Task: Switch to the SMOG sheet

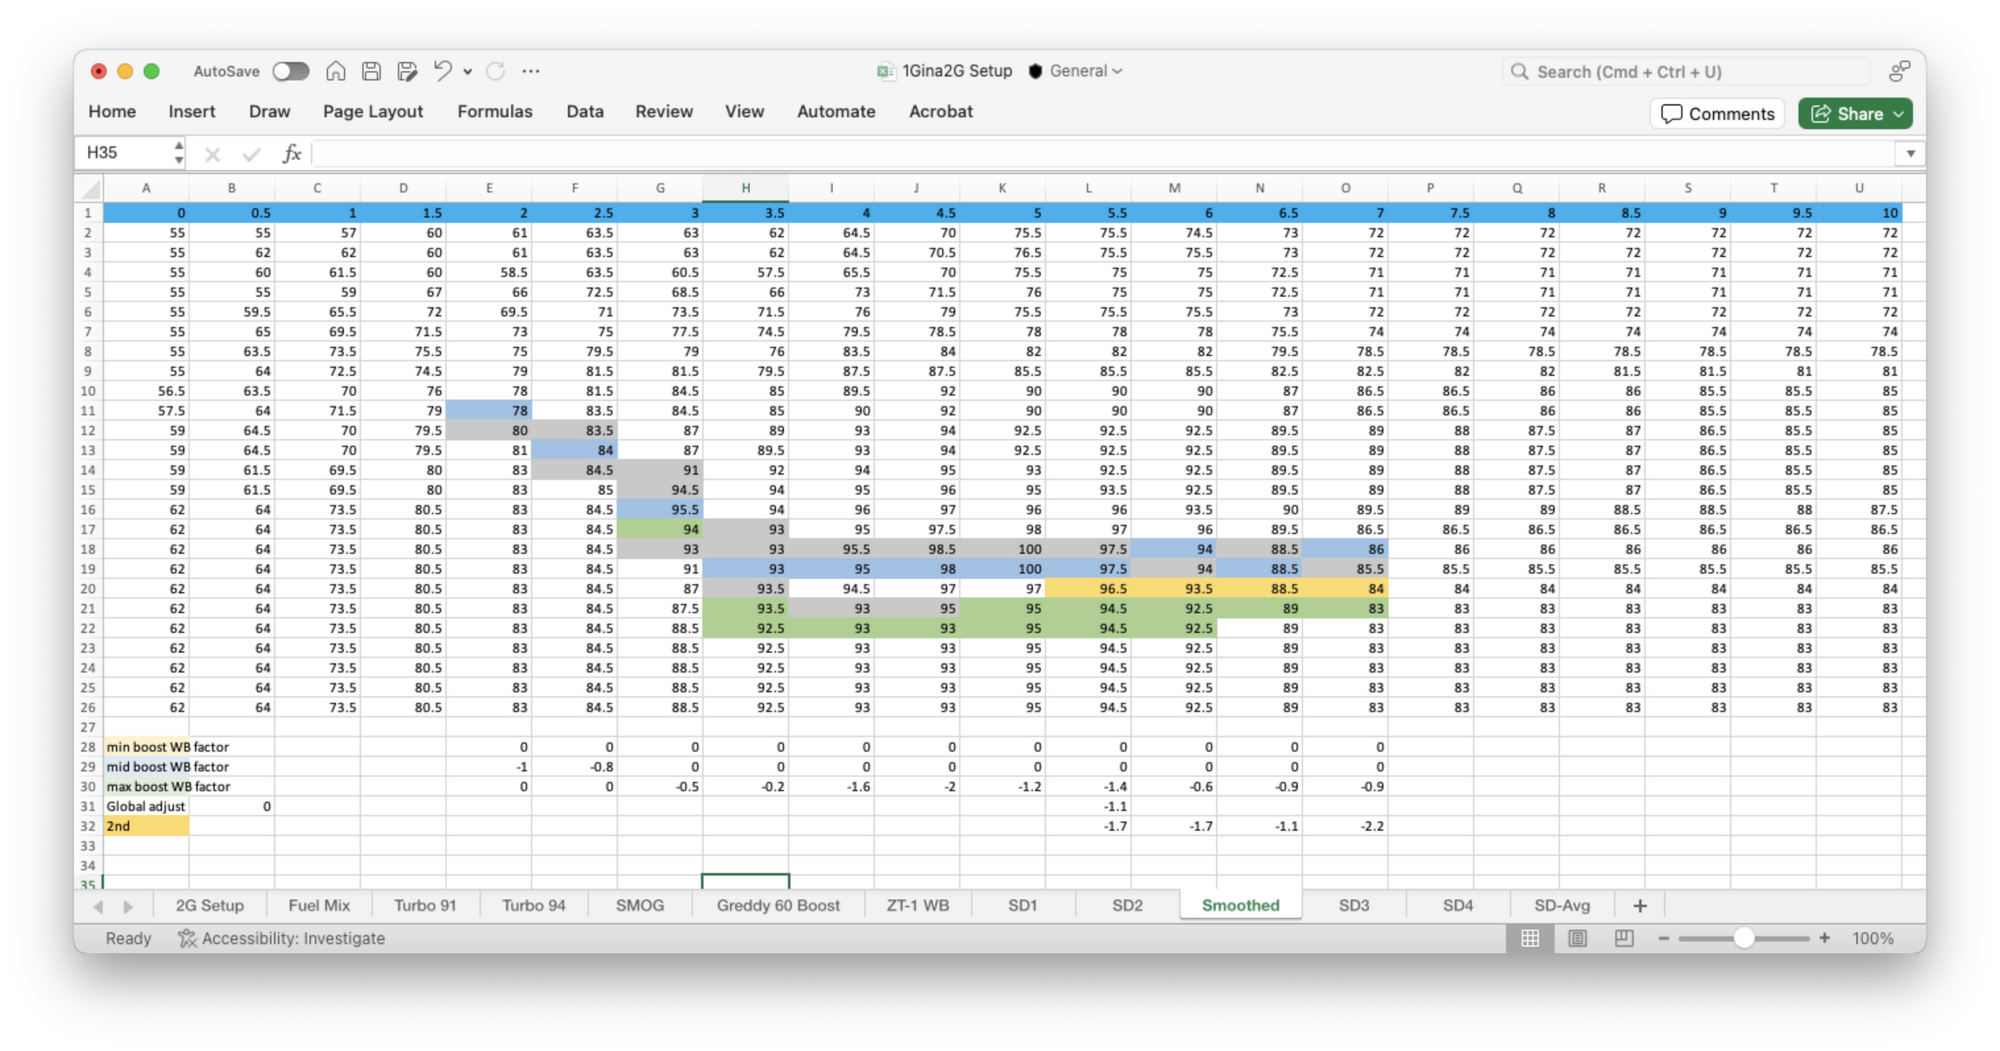Action: [x=640, y=906]
